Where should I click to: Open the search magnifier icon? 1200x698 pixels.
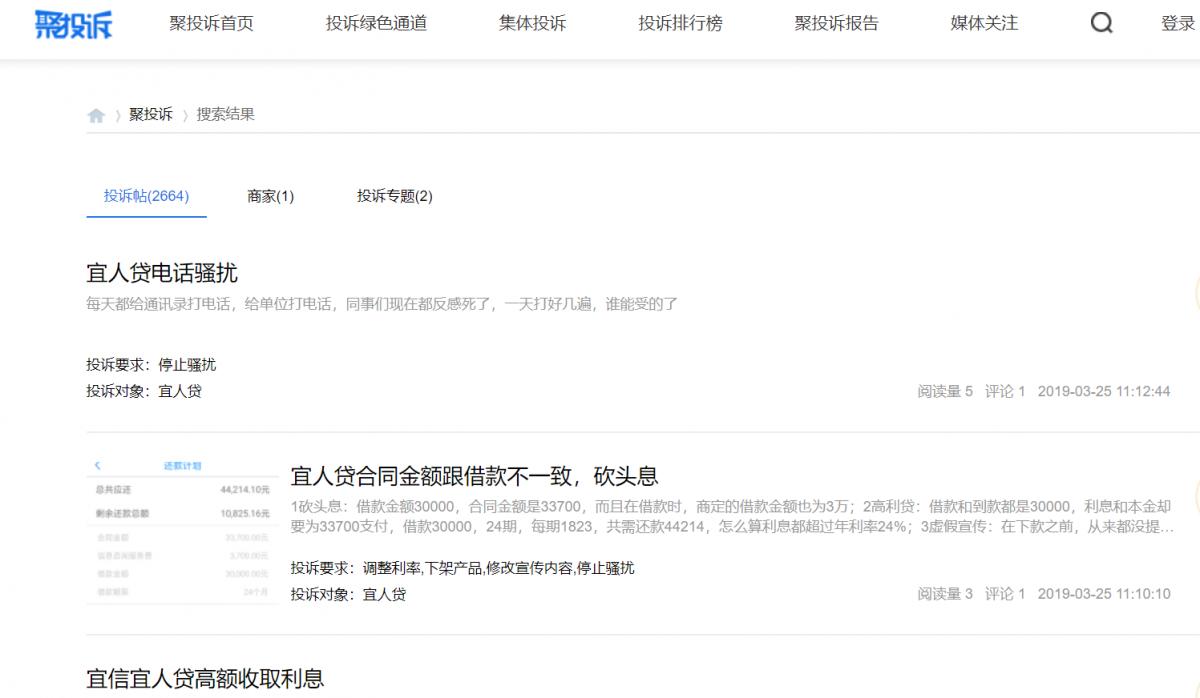point(1101,23)
